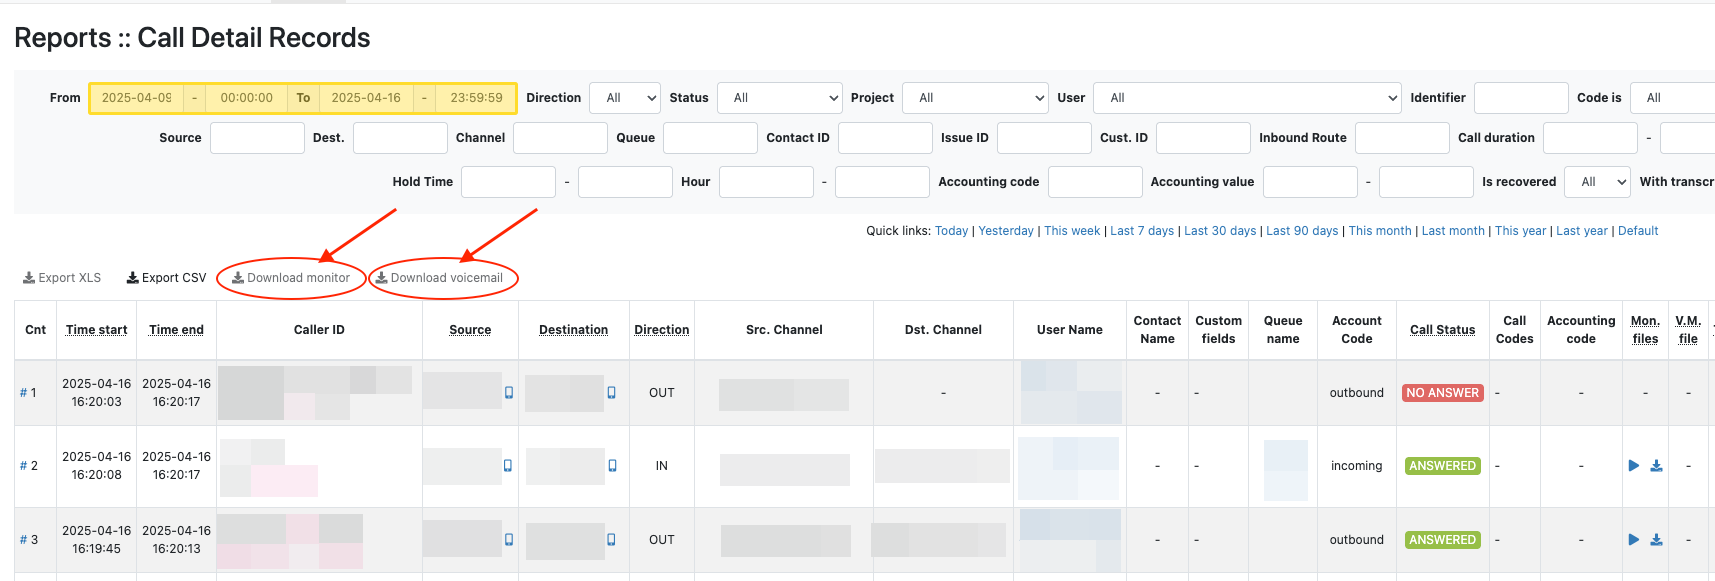Play the monitor recording for call #2

click(1633, 466)
